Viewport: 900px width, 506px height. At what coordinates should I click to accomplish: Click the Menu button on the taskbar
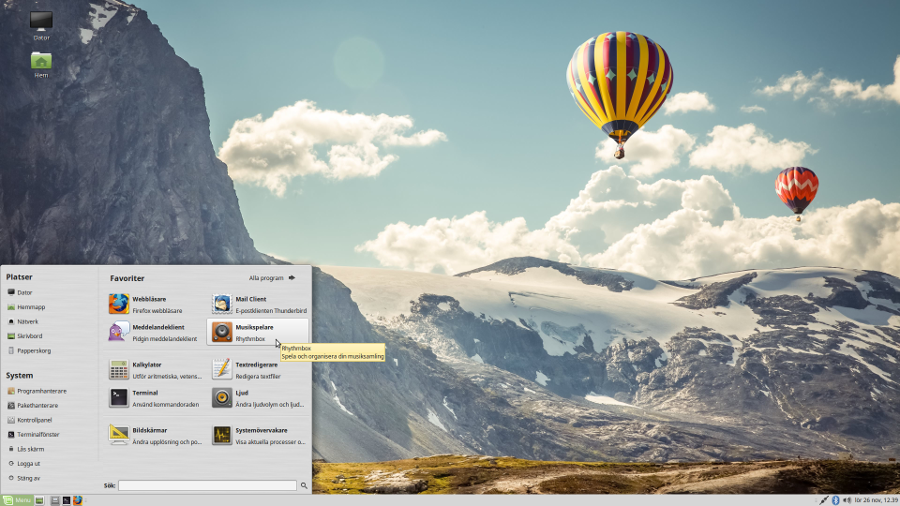tap(16, 500)
